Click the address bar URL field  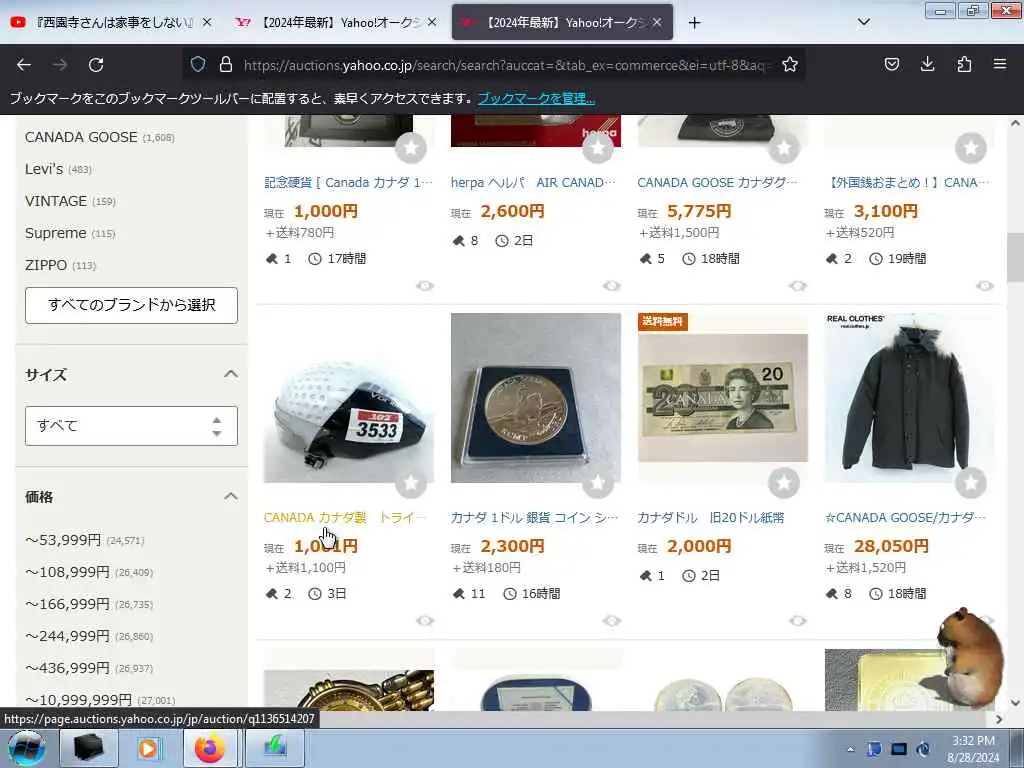point(506,65)
